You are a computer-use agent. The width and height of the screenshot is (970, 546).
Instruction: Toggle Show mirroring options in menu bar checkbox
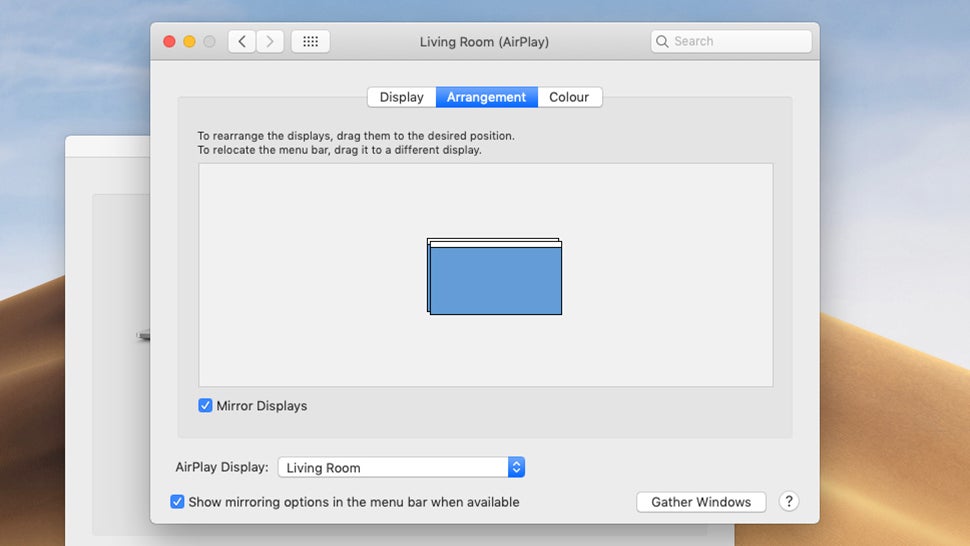click(177, 501)
